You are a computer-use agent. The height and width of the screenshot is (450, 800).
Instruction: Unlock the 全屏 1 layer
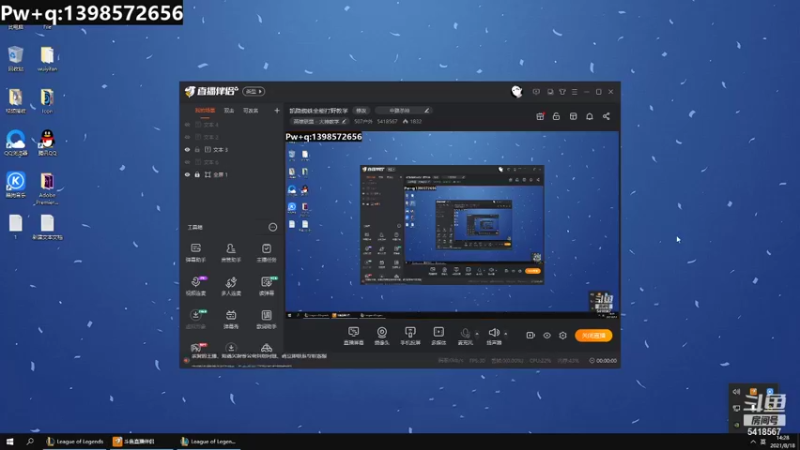197,174
